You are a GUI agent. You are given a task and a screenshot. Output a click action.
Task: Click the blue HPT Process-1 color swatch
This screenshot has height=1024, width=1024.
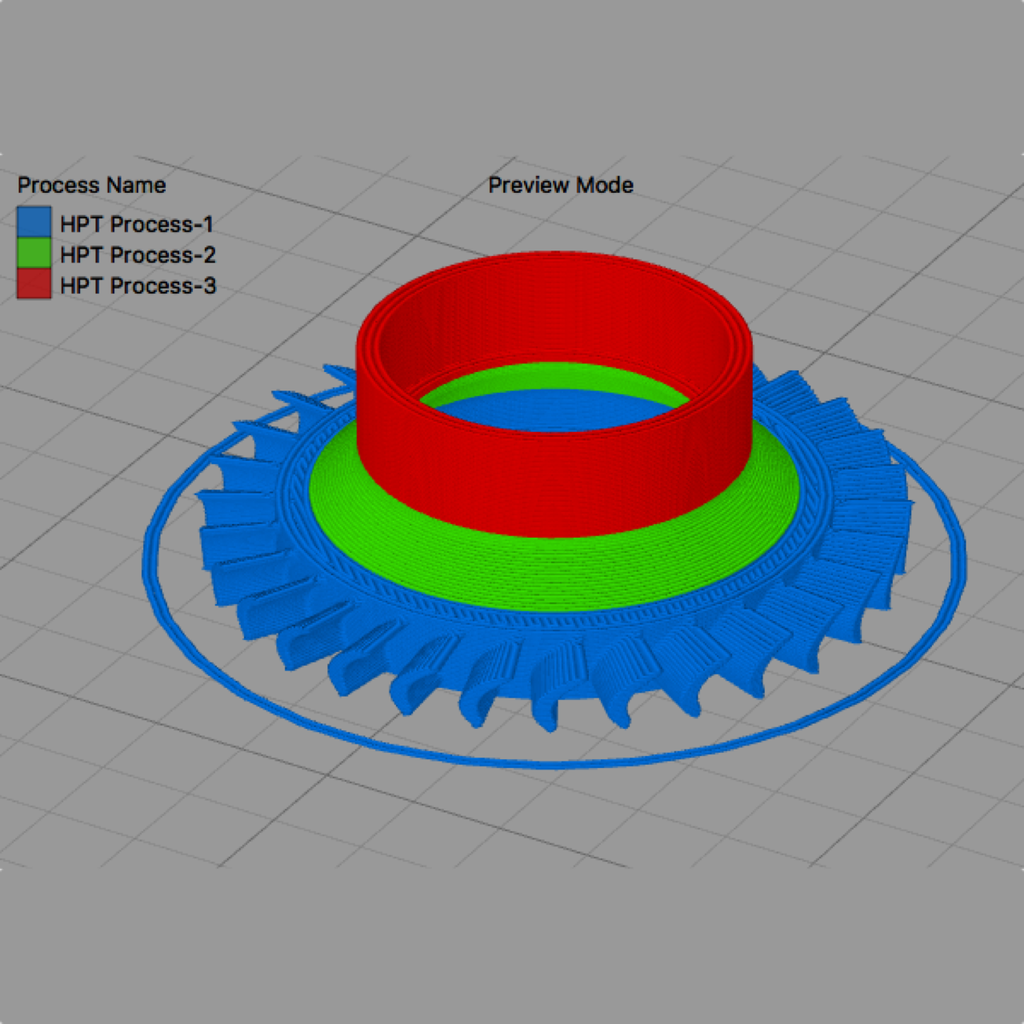[34, 223]
